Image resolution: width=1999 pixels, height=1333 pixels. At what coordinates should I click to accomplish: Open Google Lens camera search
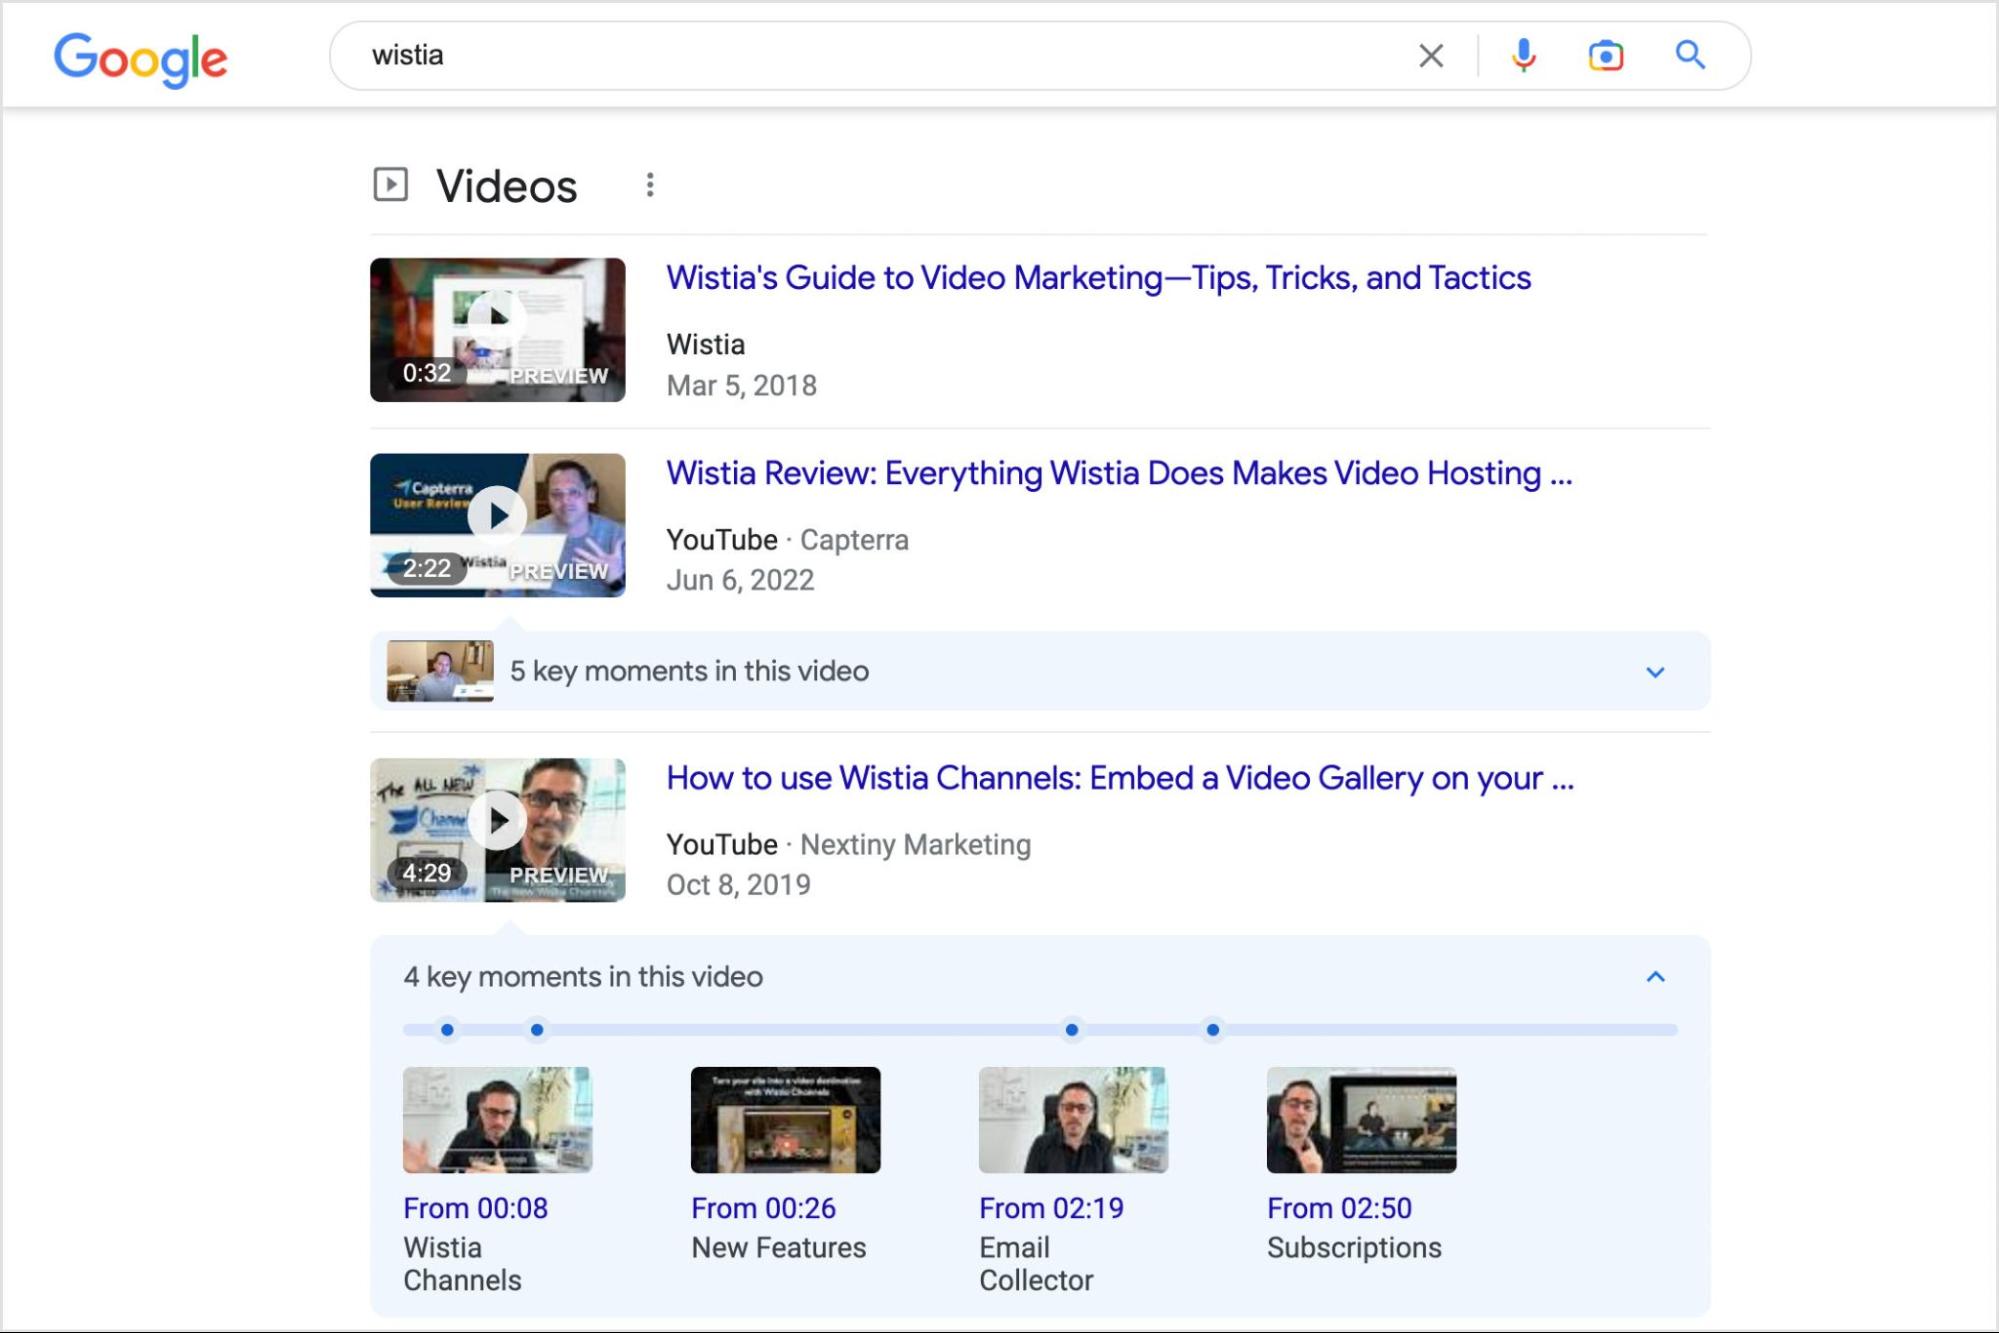[1606, 56]
